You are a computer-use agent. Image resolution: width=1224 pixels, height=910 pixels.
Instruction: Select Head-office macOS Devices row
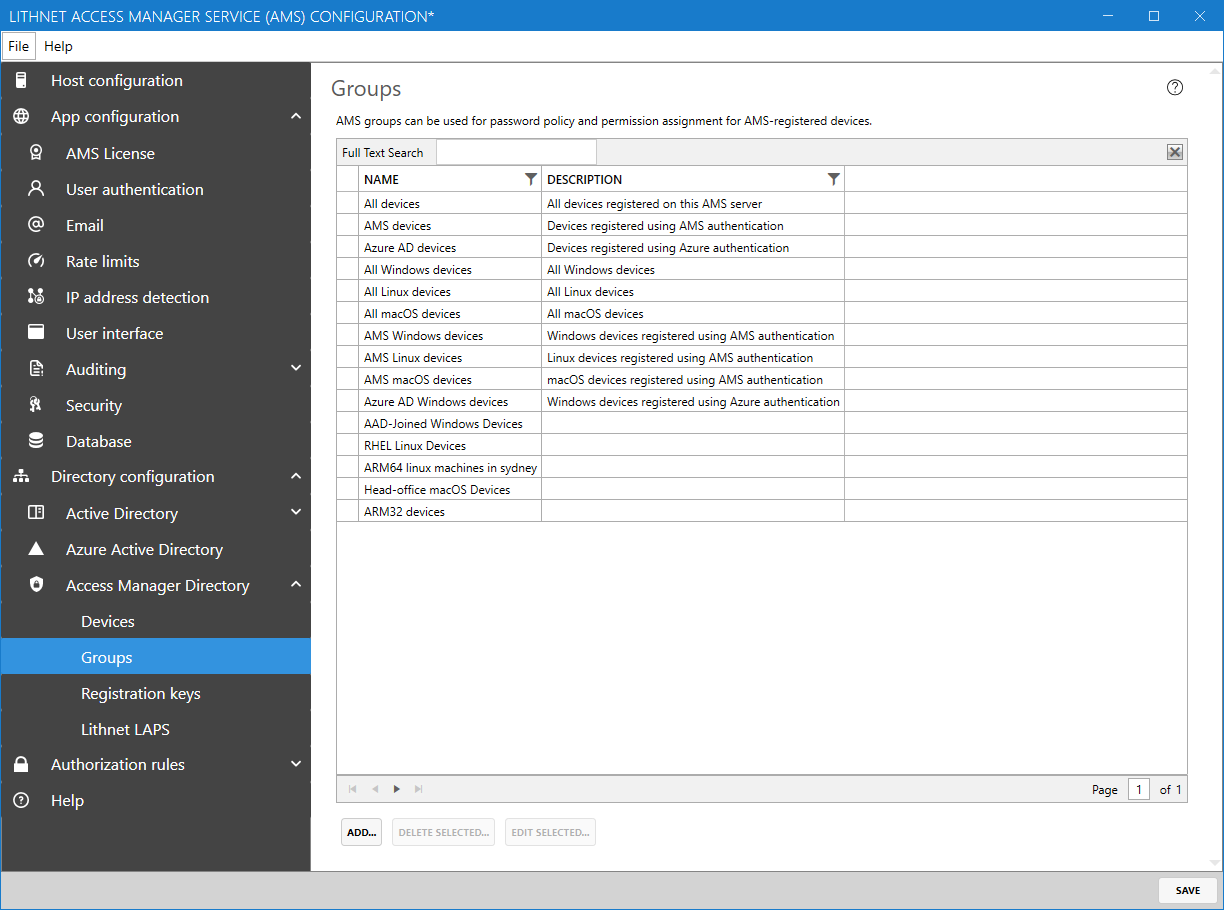[x=762, y=489]
